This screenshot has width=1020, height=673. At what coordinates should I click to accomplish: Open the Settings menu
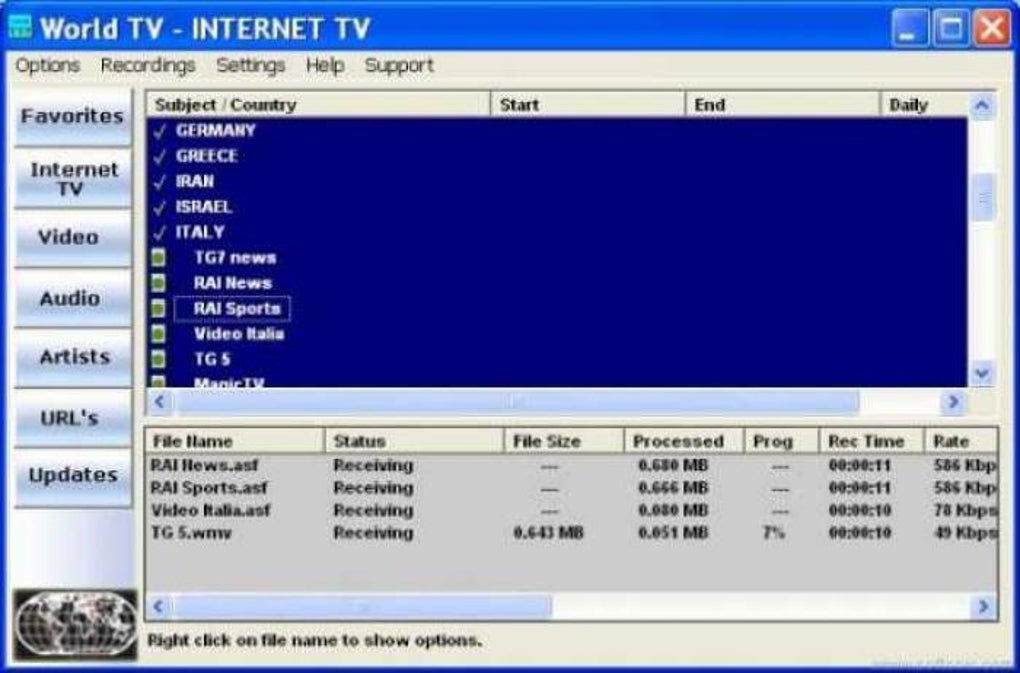point(250,66)
